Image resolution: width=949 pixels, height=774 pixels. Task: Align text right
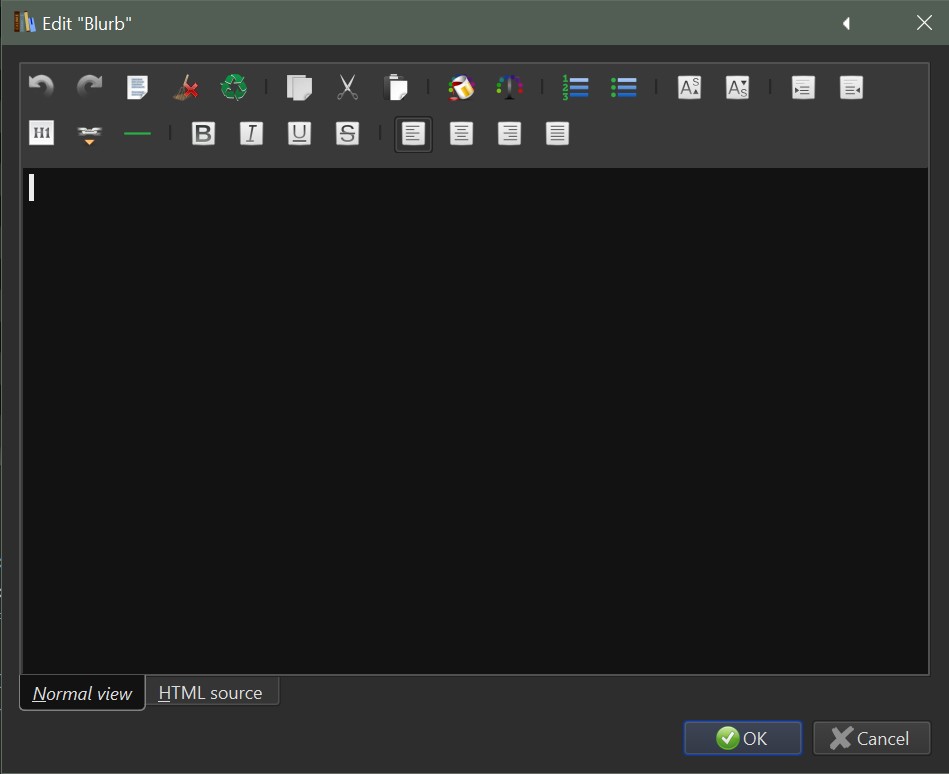(x=510, y=133)
